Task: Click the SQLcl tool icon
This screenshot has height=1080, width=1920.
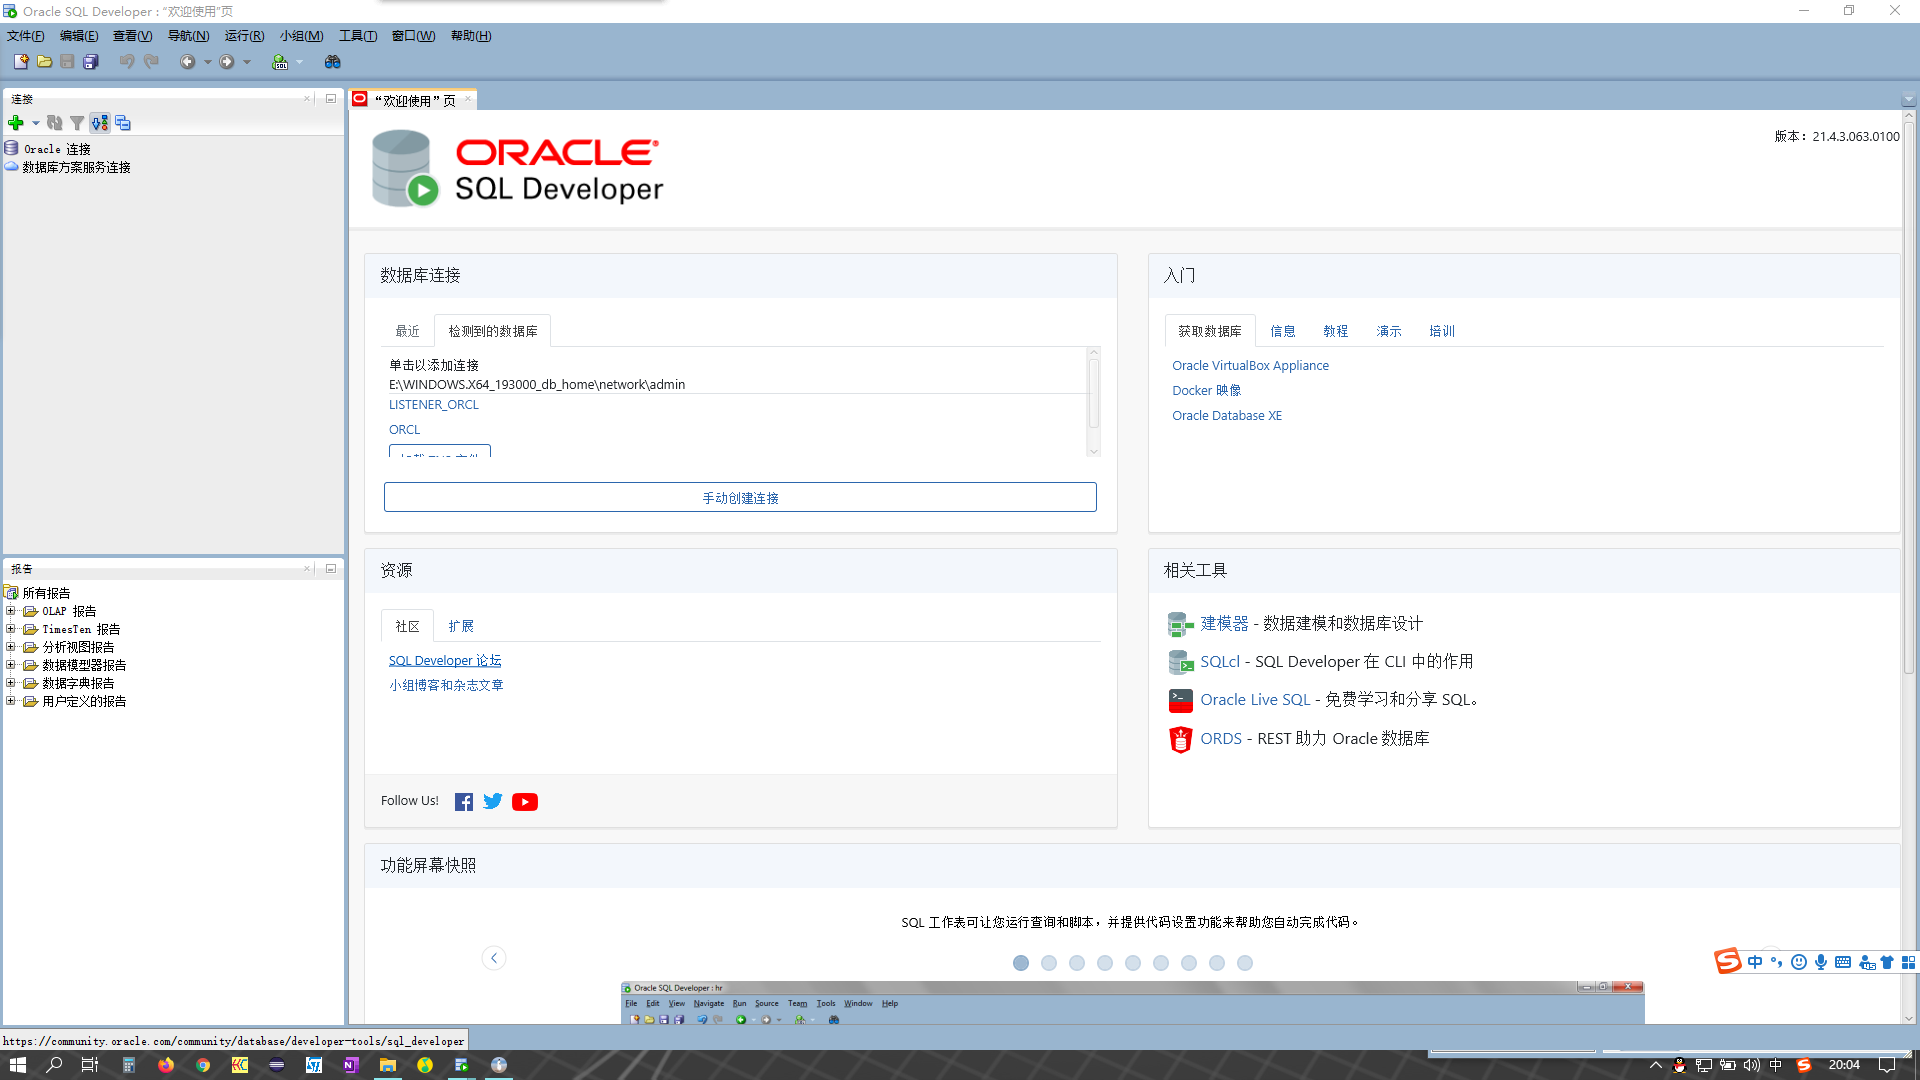Action: [x=1180, y=661]
